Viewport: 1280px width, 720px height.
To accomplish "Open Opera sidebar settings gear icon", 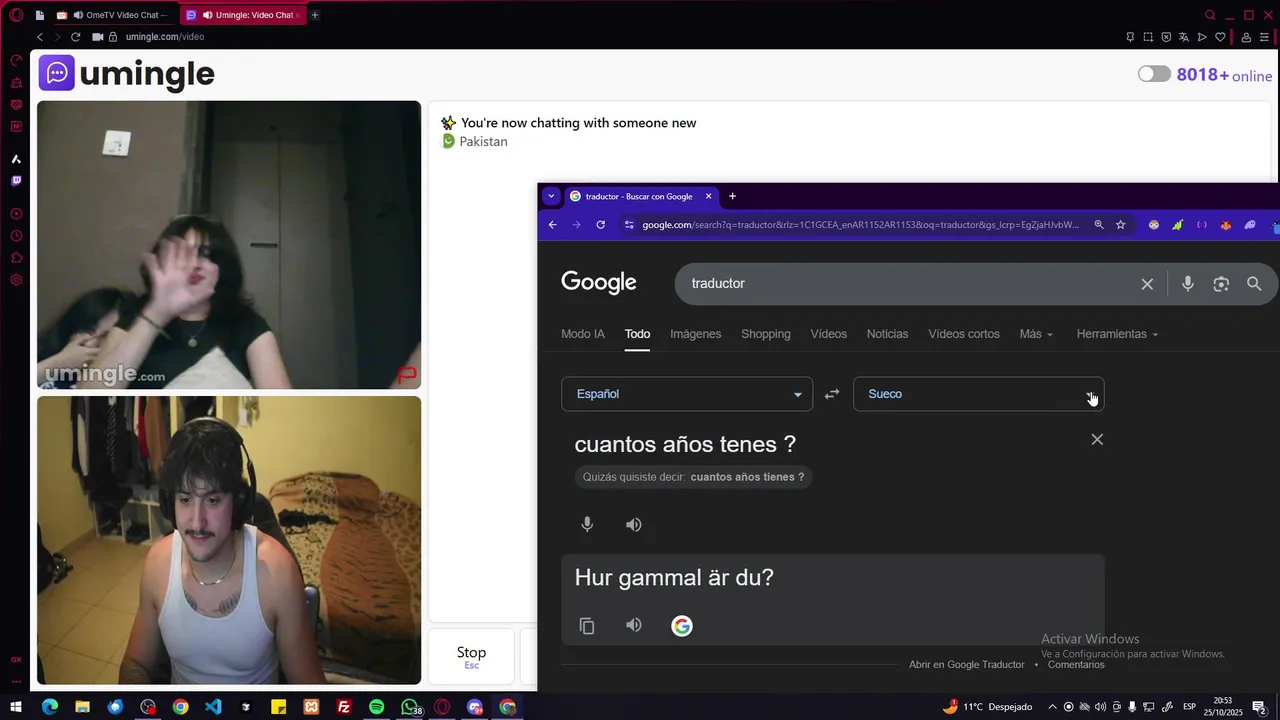I will [16, 280].
